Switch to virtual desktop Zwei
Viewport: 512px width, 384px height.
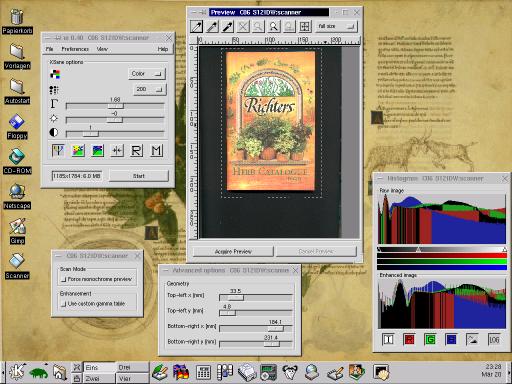(x=99, y=378)
